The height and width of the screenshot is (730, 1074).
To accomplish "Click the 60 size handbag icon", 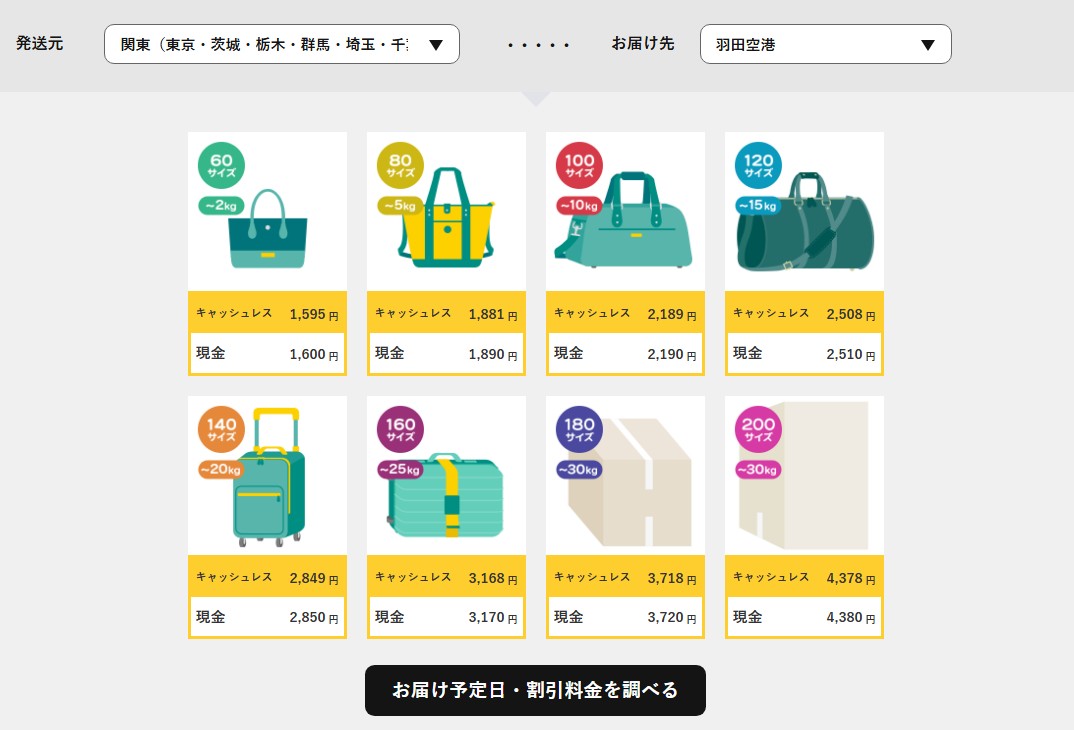I will (x=268, y=230).
